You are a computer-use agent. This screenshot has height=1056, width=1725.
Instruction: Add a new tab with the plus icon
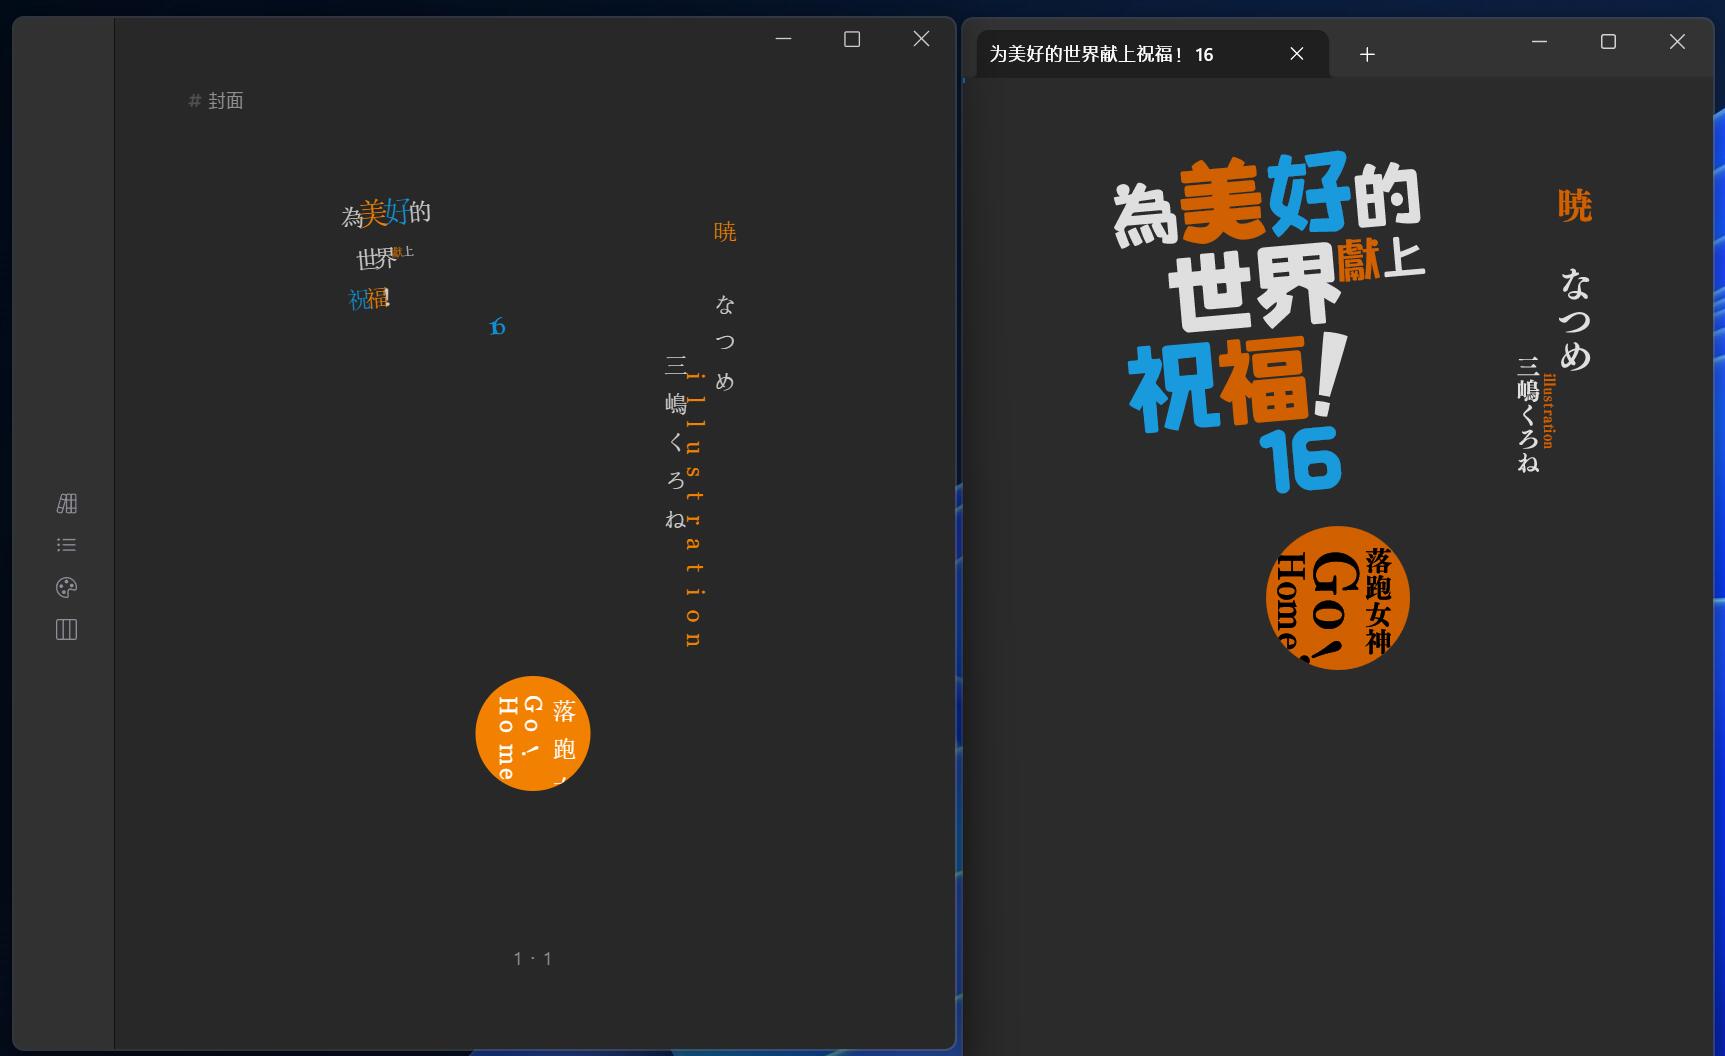pyautogui.click(x=1367, y=55)
